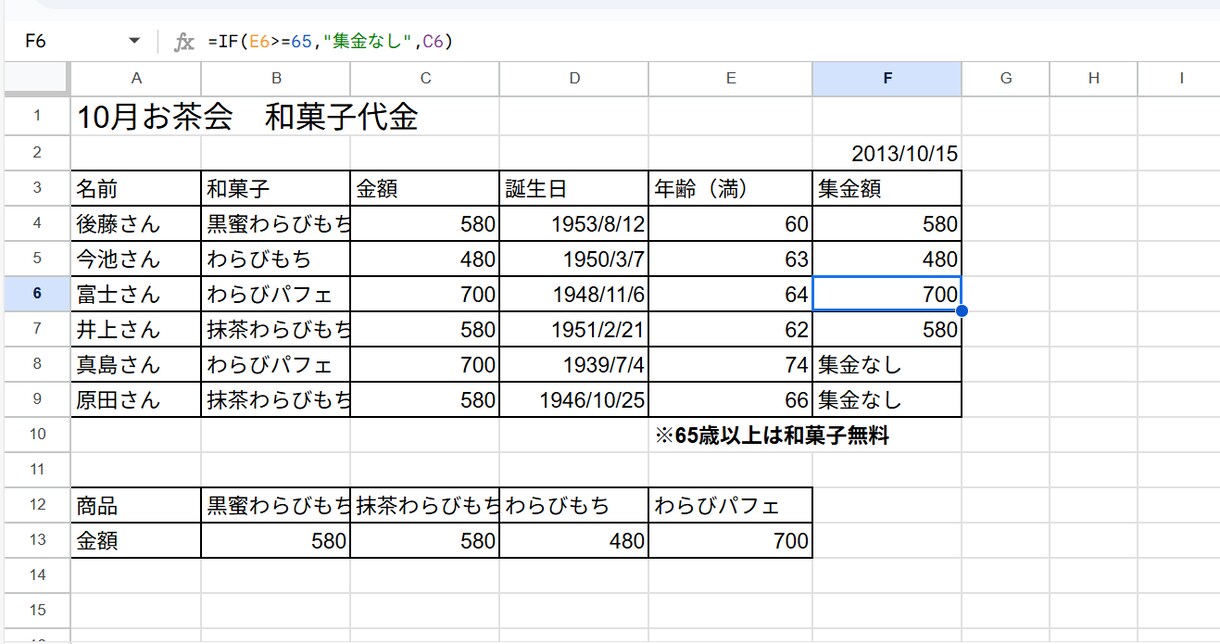
Task: Select cell わらびもち in row 12
Action: [x=574, y=505]
